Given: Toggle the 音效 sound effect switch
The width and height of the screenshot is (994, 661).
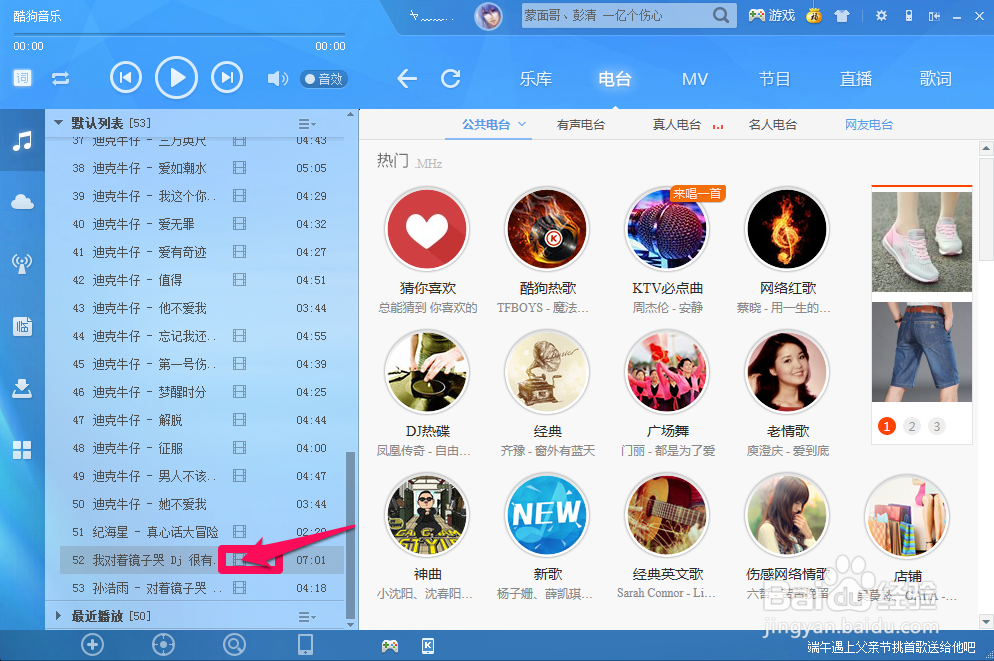Looking at the screenshot, I should pyautogui.click(x=323, y=79).
